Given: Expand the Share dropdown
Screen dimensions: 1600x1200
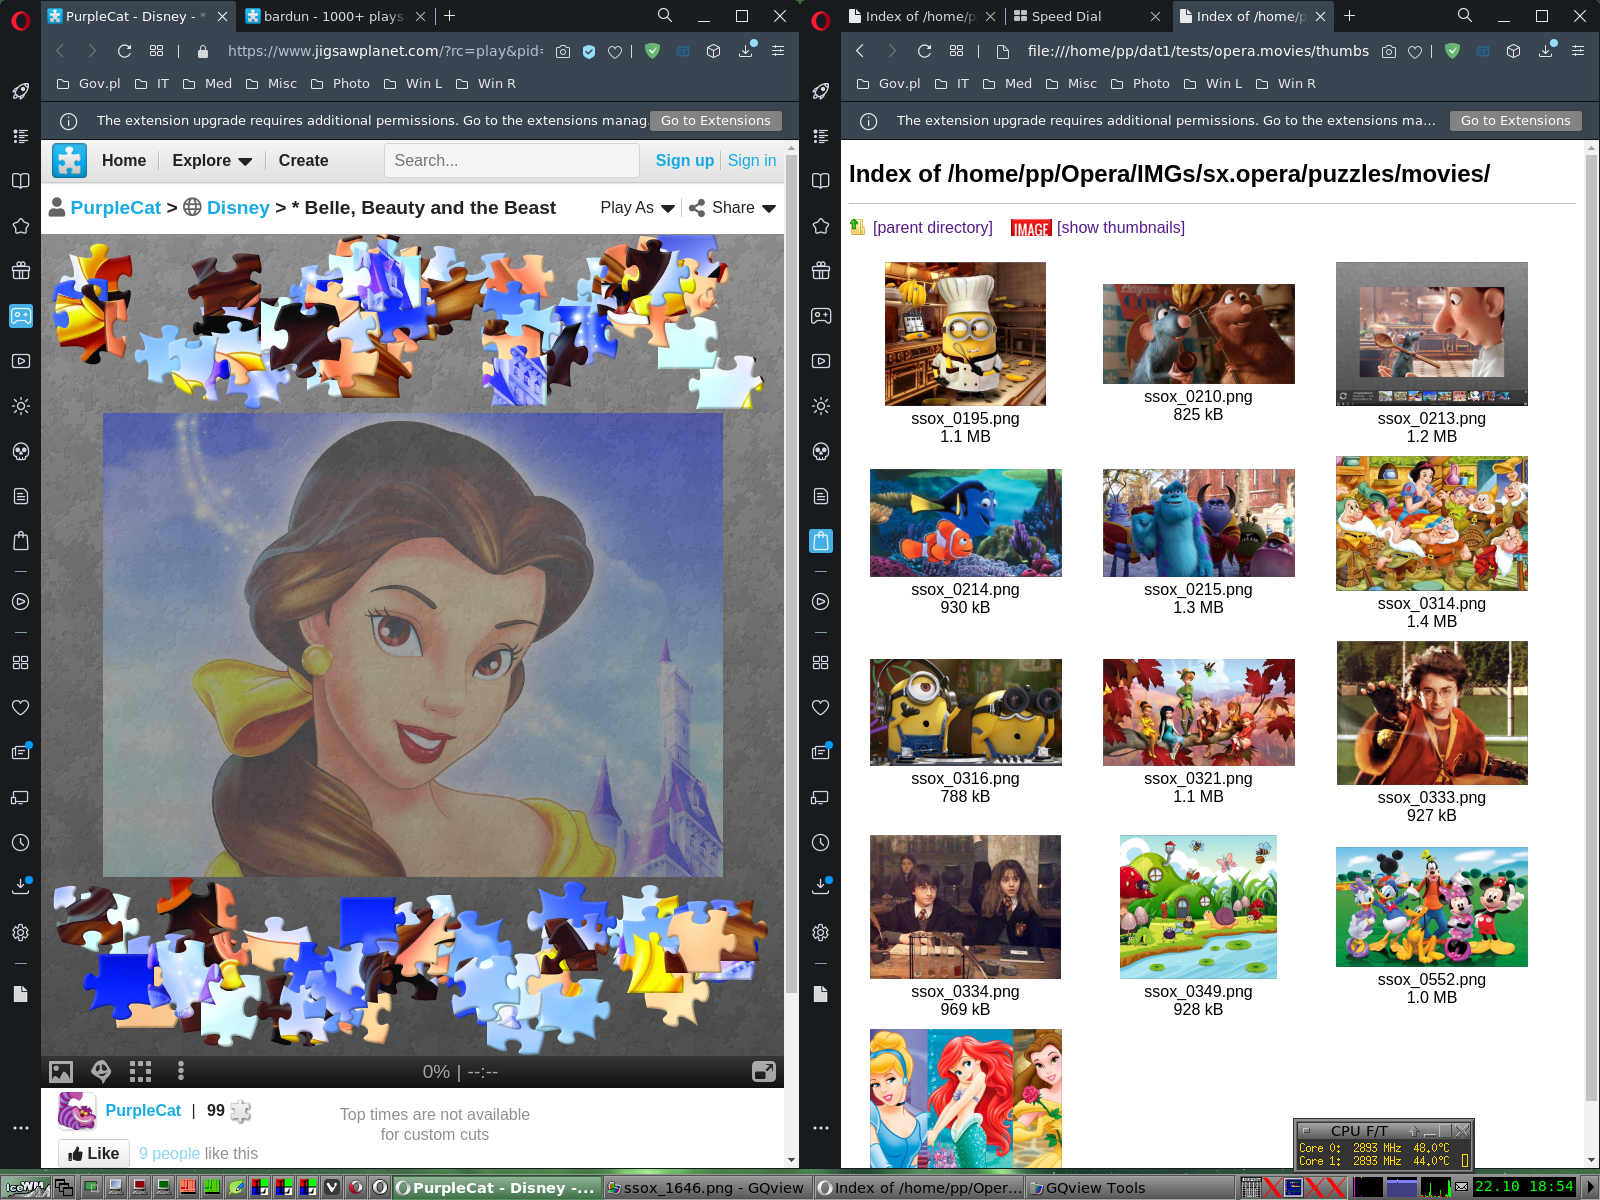Looking at the screenshot, I should [732, 207].
